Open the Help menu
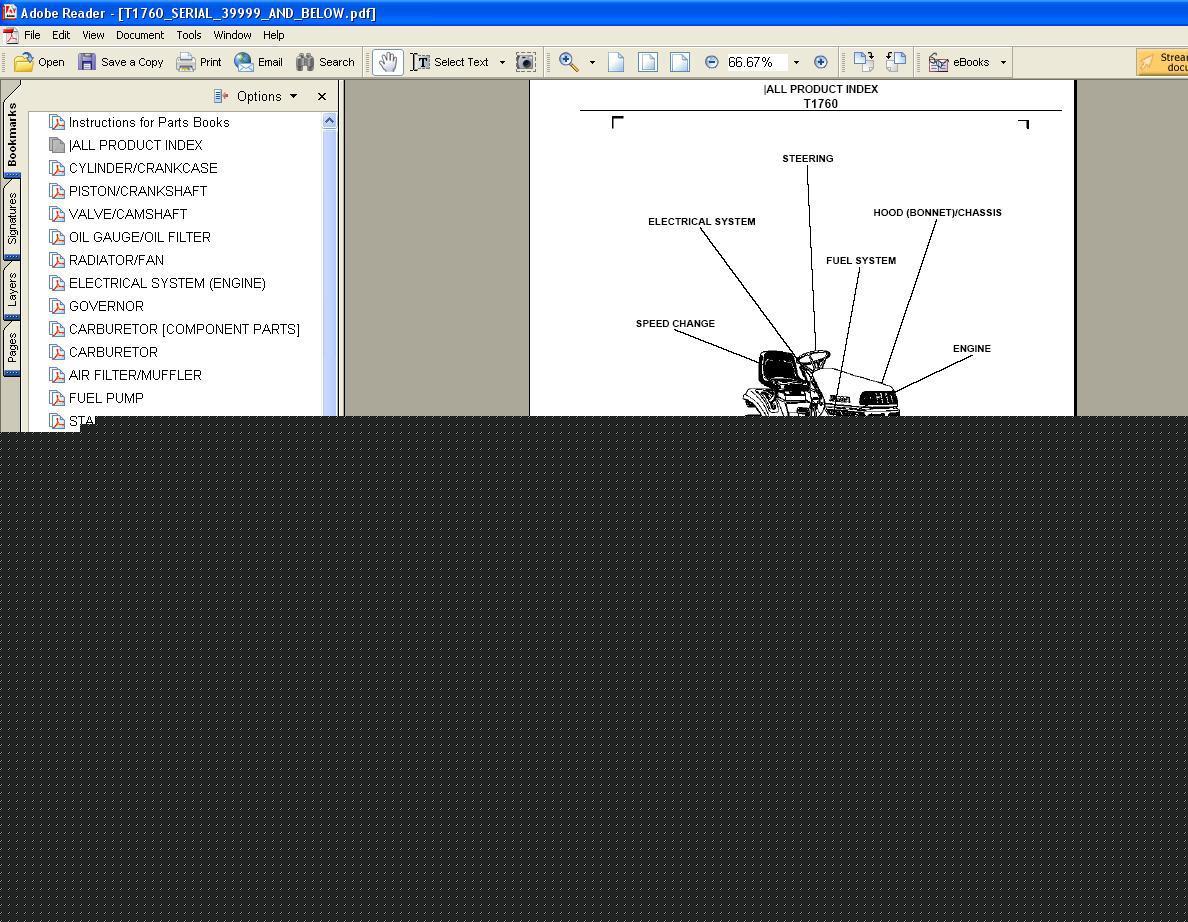The image size is (1188, 922). [274, 35]
